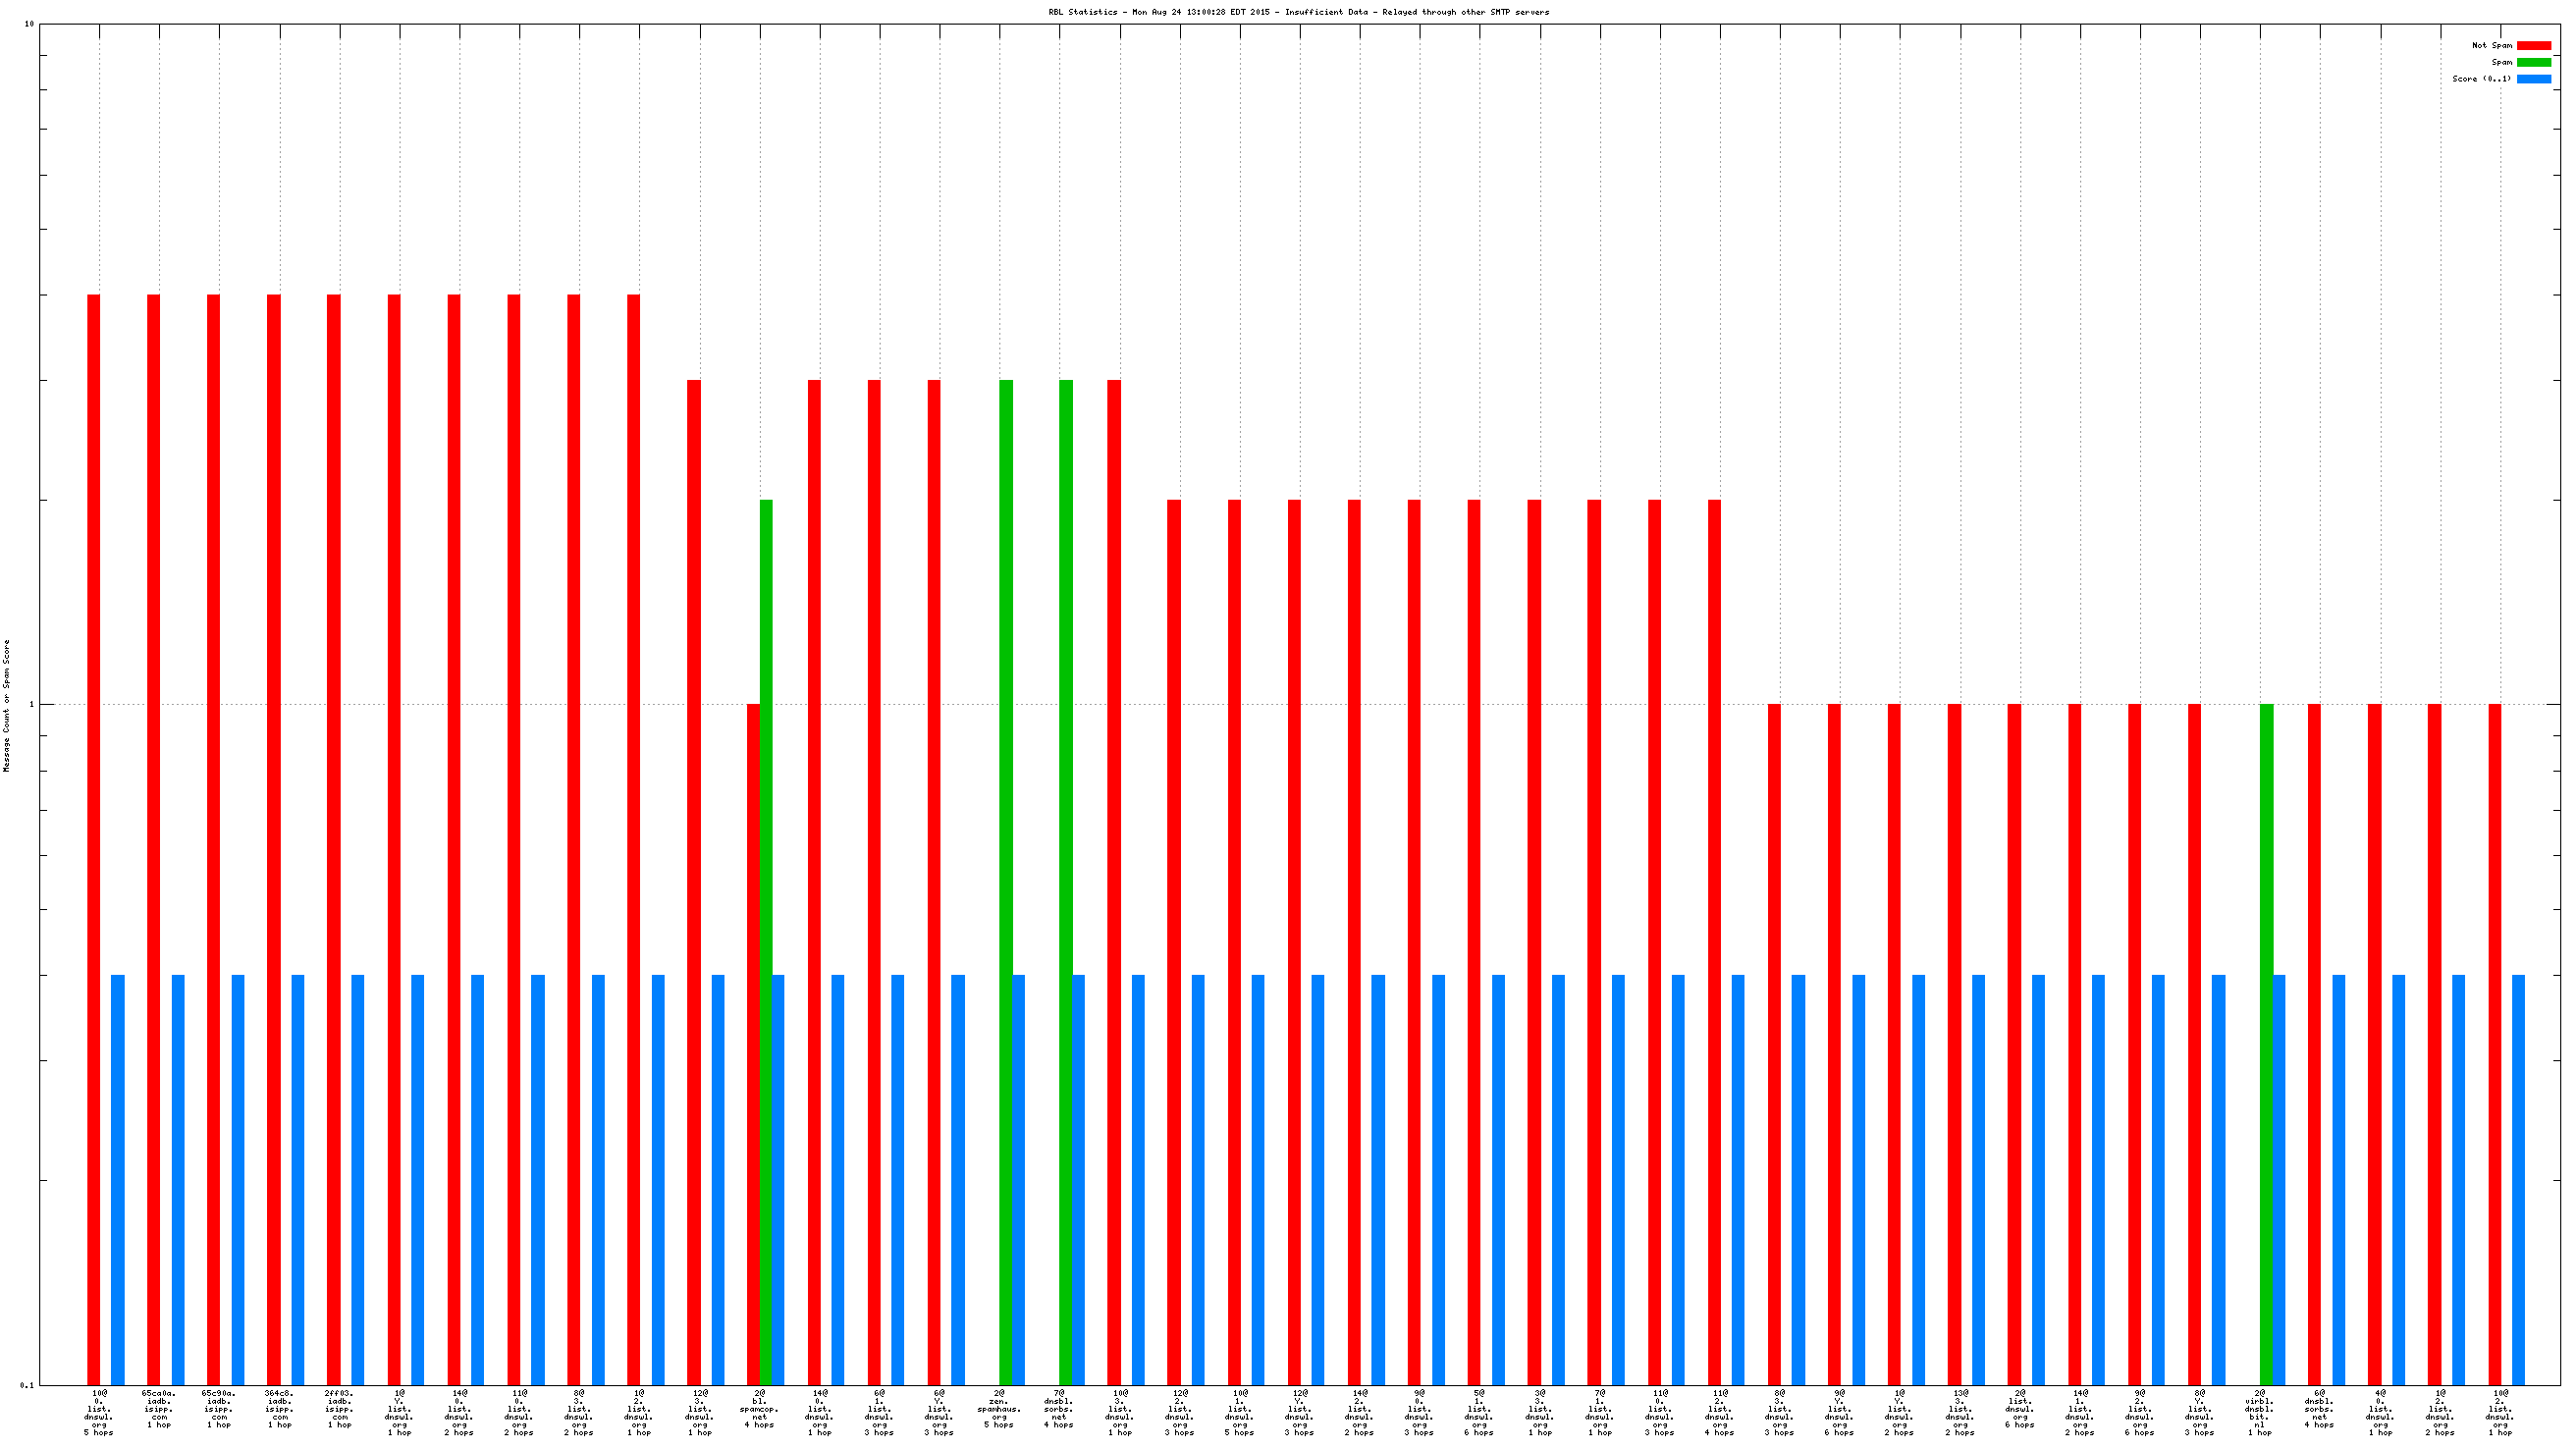Image resolution: width=2576 pixels, height=1449 pixels.
Task: Click the 'Score (0..1)' legend text
Action: pyautogui.click(x=2481, y=79)
